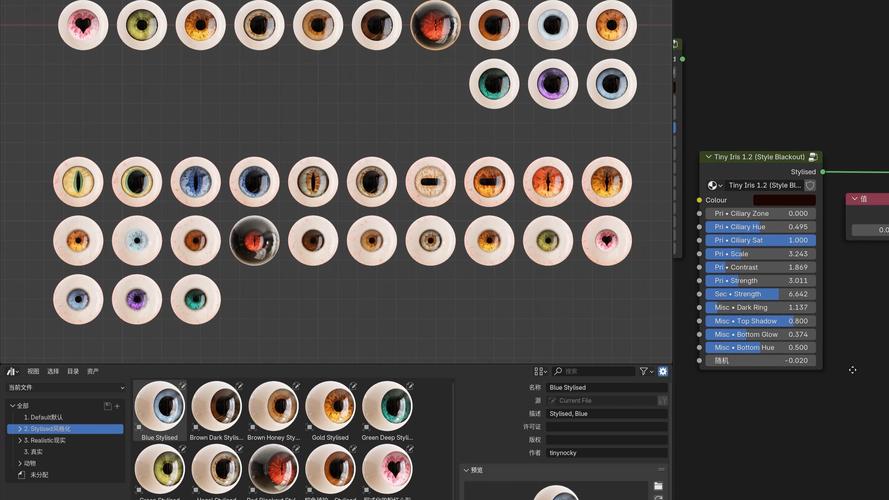The height and width of the screenshot is (500, 889).
Task: Open the 当前文件 asset library dropdown
Action: (66, 388)
